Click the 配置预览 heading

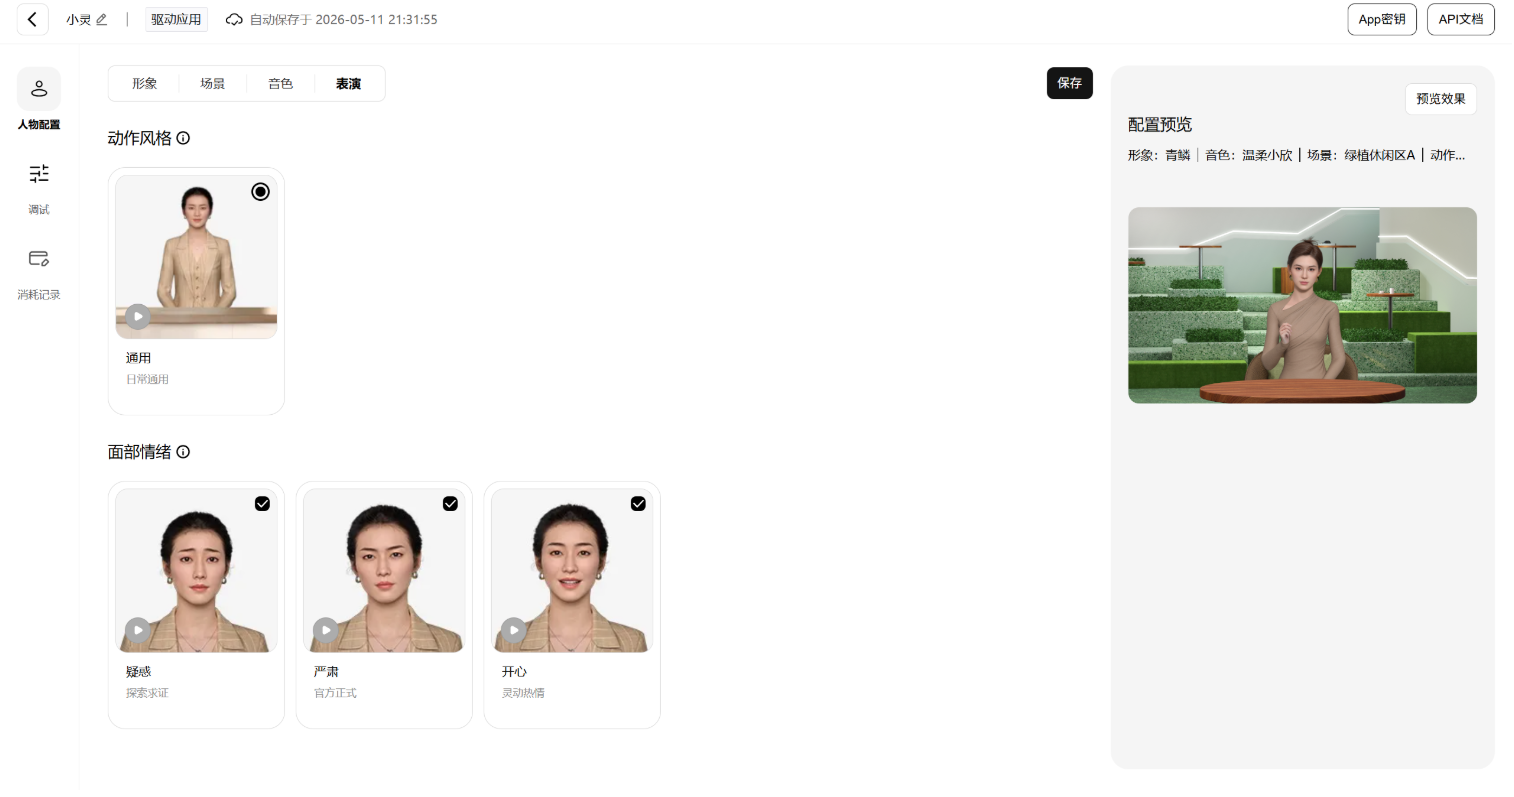pos(1160,125)
